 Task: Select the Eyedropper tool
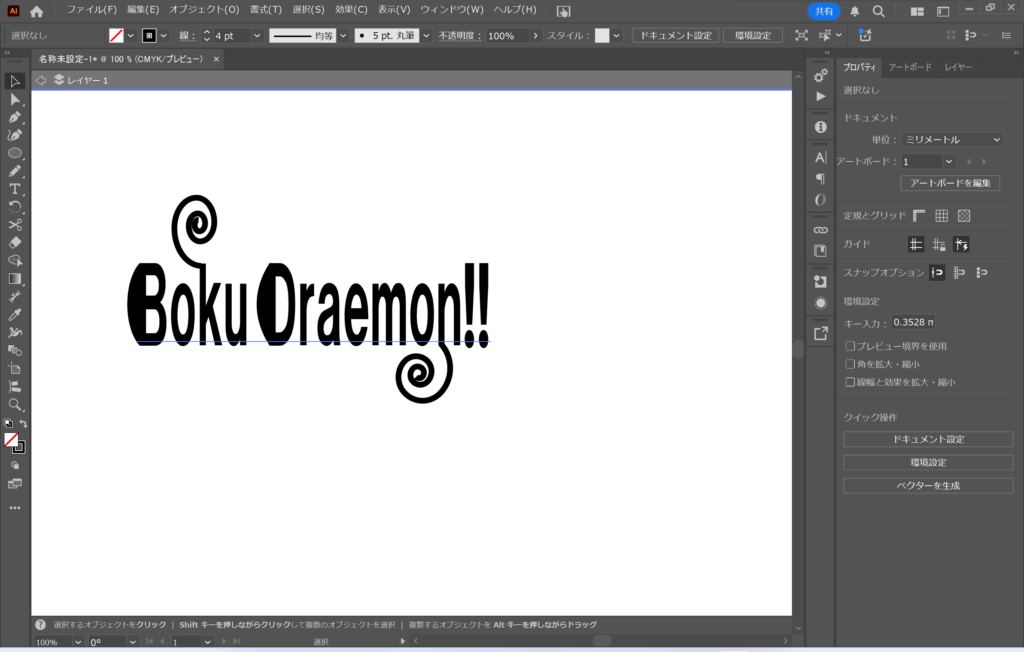[x=14, y=315]
